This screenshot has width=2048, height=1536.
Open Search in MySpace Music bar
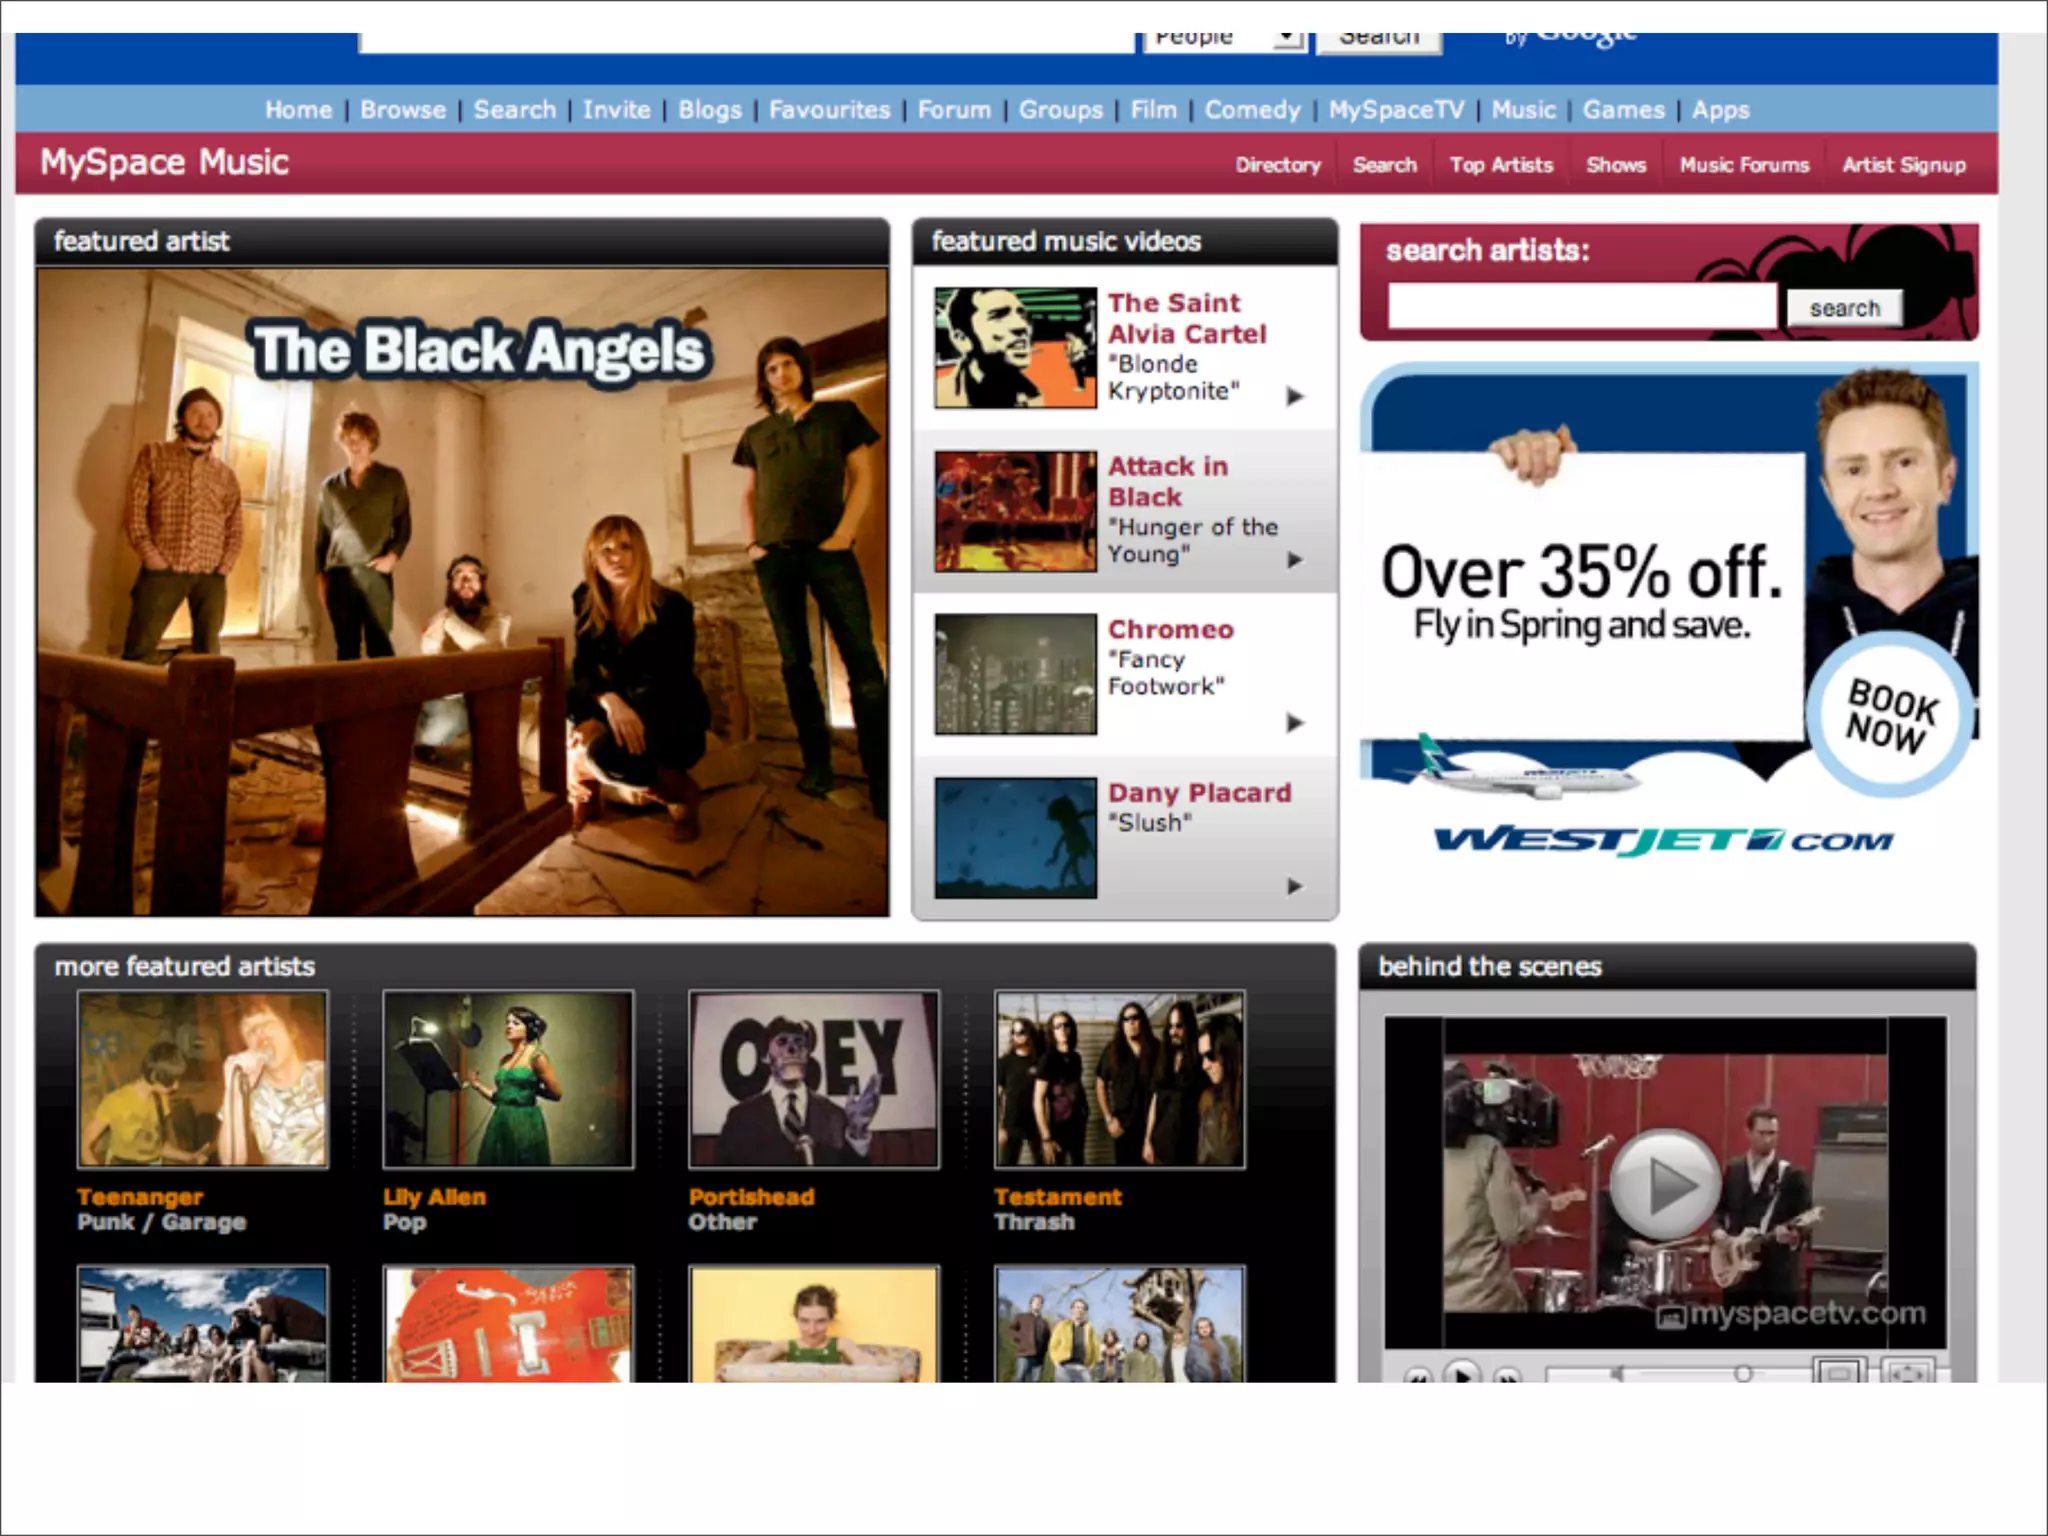1384,165
